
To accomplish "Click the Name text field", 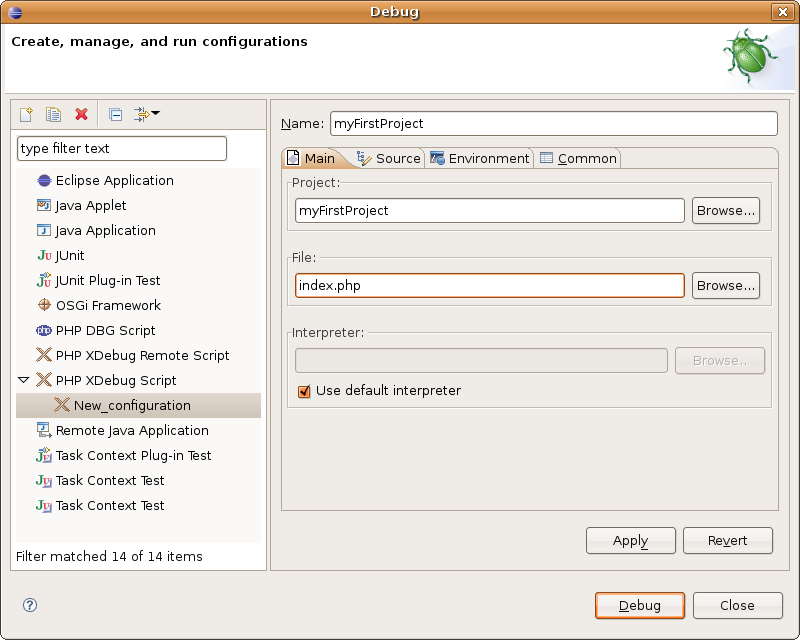I will 553,123.
